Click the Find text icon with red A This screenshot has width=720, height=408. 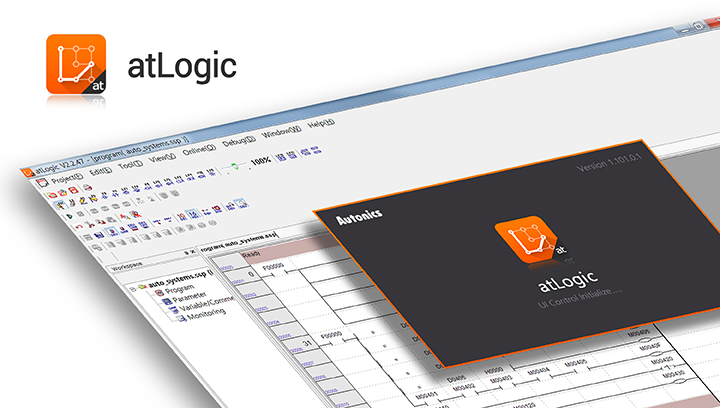[125, 216]
